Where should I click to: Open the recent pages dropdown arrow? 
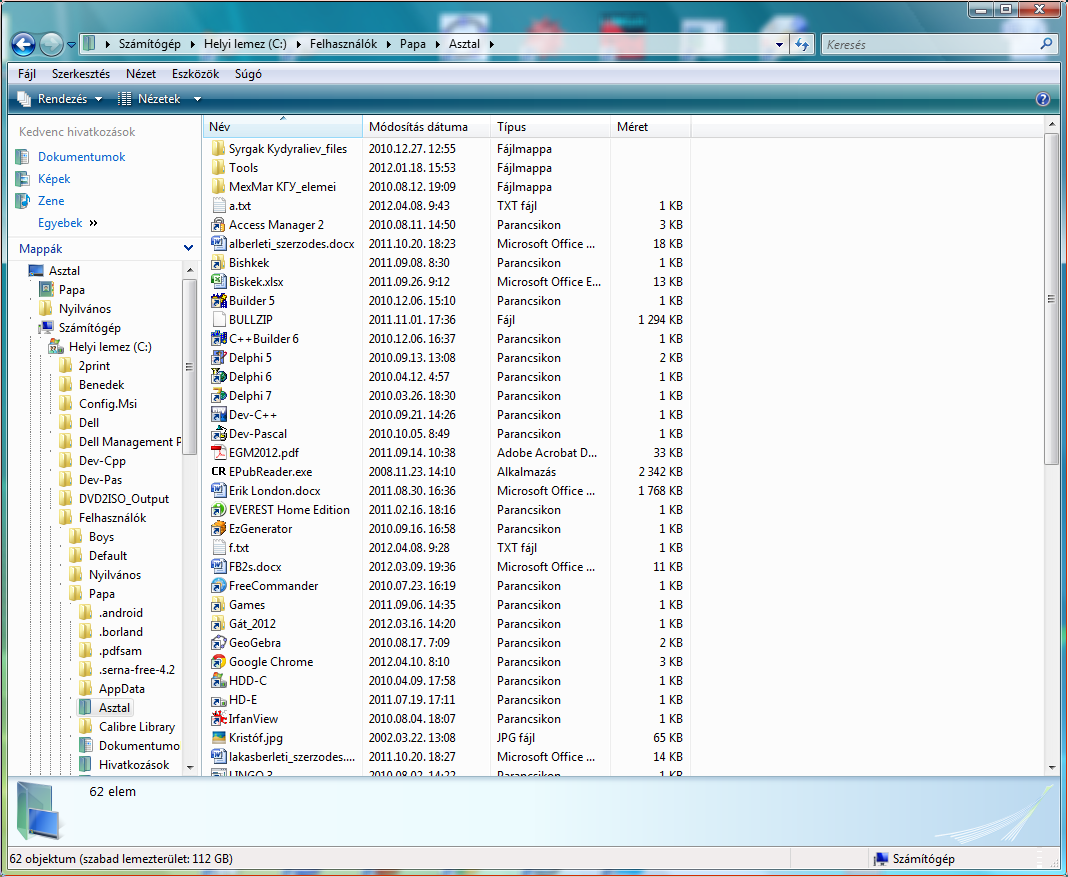pyautogui.click(x=72, y=46)
